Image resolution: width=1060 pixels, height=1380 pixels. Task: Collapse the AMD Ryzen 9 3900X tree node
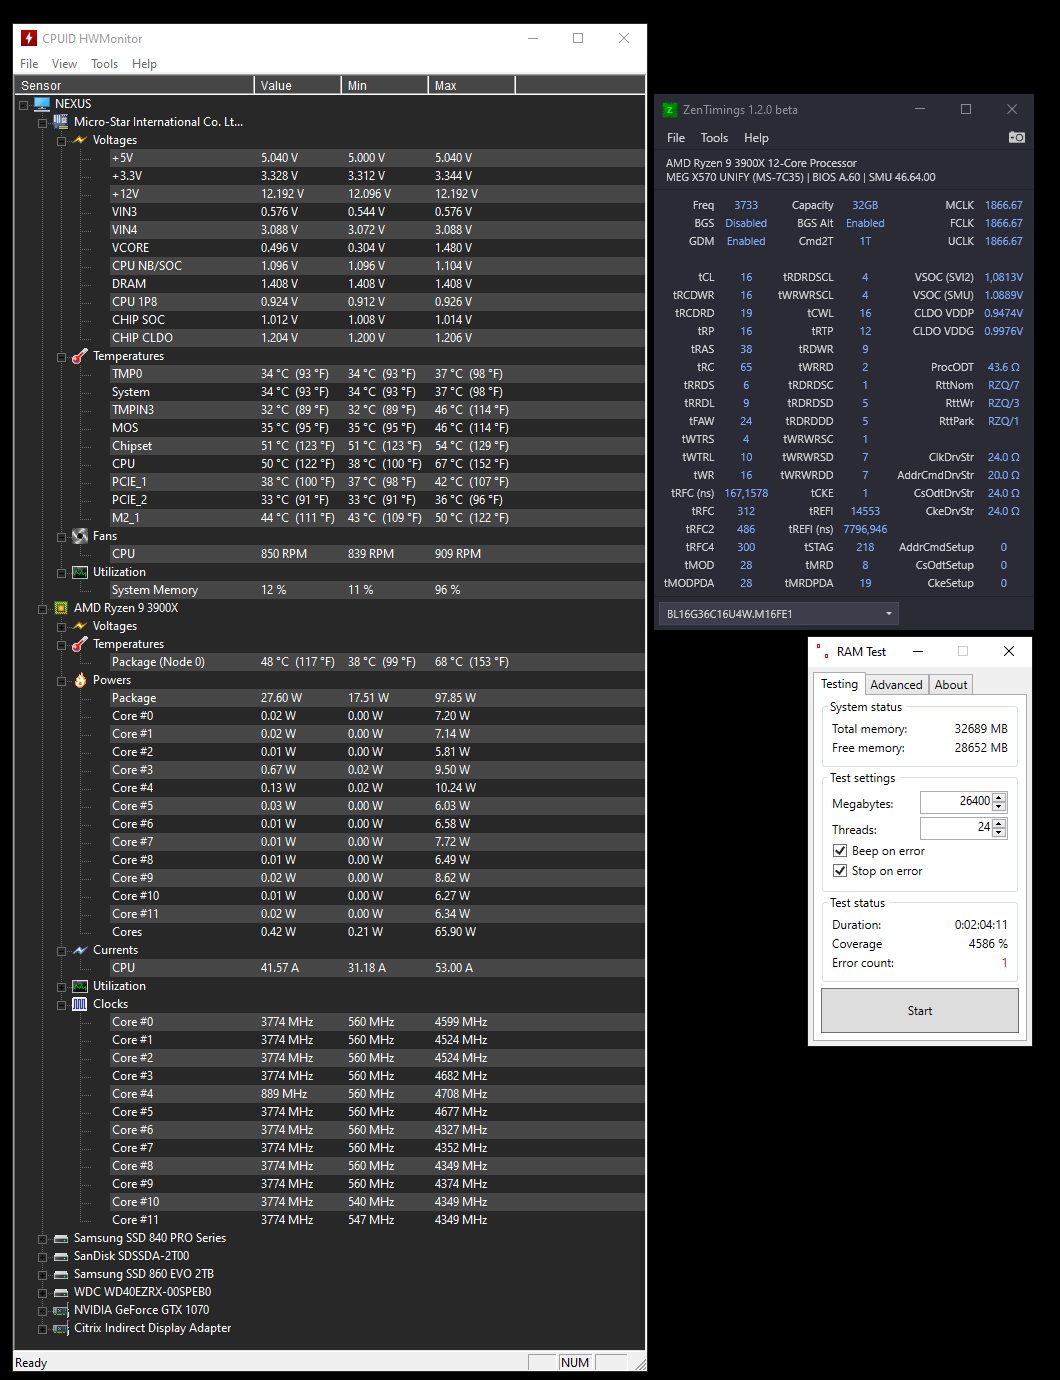[42, 607]
